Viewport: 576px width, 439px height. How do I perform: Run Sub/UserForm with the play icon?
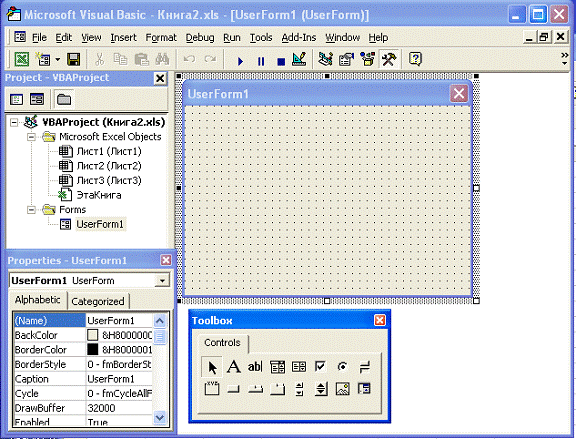240,61
